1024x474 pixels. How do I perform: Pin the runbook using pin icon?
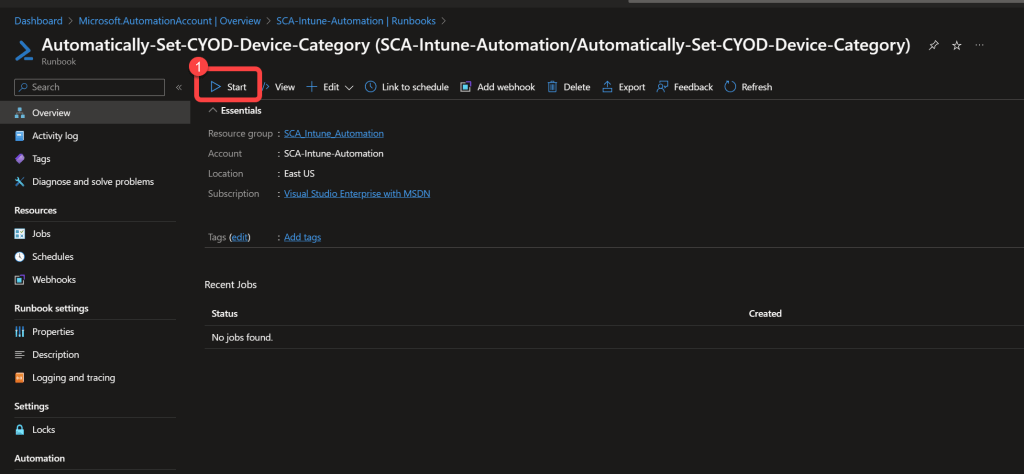pos(934,45)
